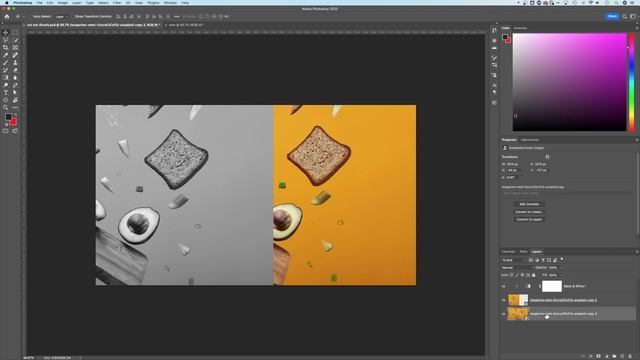Select the Brush tool
The width and height of the screenshot is (640, 360).
point(6,63)
